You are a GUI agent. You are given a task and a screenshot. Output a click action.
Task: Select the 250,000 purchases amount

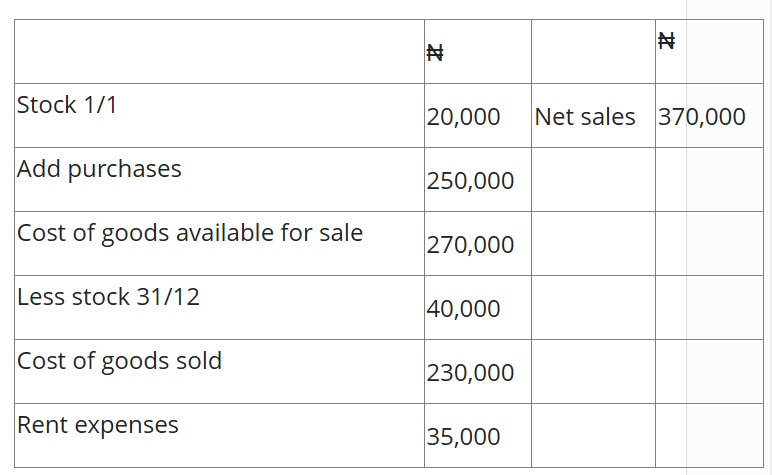click(x=470, y=181)
